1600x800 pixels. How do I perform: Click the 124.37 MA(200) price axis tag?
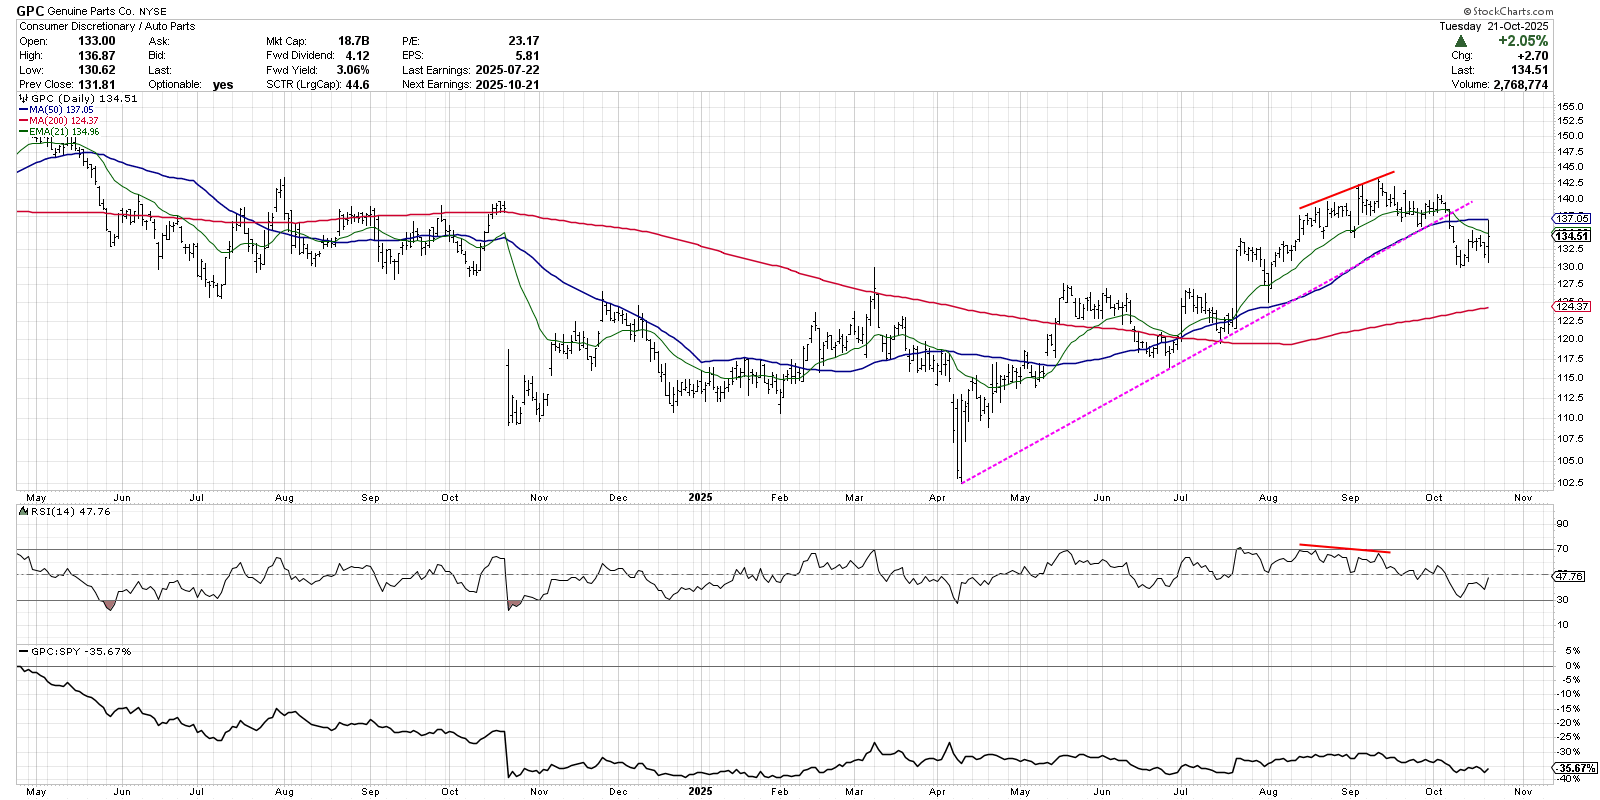click(1572, 307)
